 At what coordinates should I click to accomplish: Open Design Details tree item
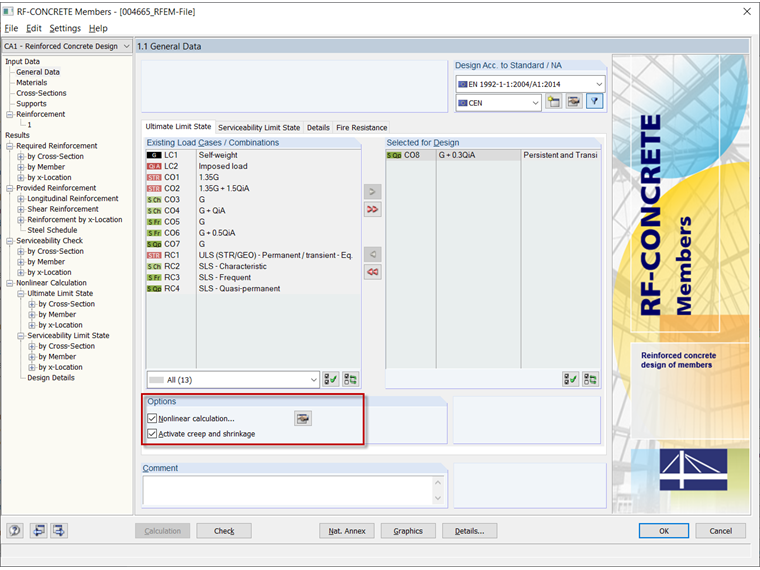coord(51,378)
